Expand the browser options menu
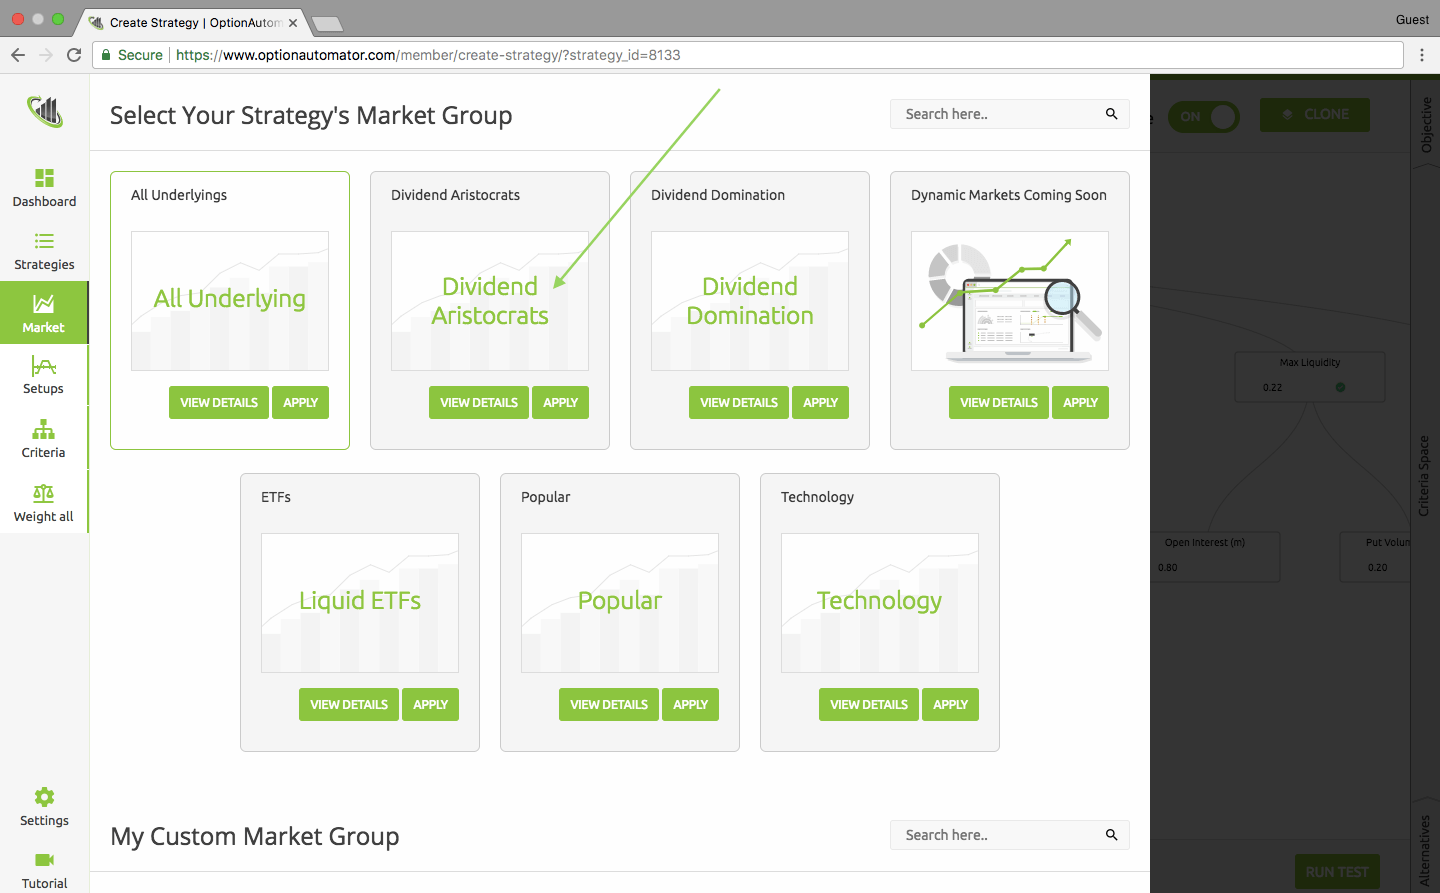Screen dimensions: 1440x893 pyautogui.click(x=1423, y=55)
